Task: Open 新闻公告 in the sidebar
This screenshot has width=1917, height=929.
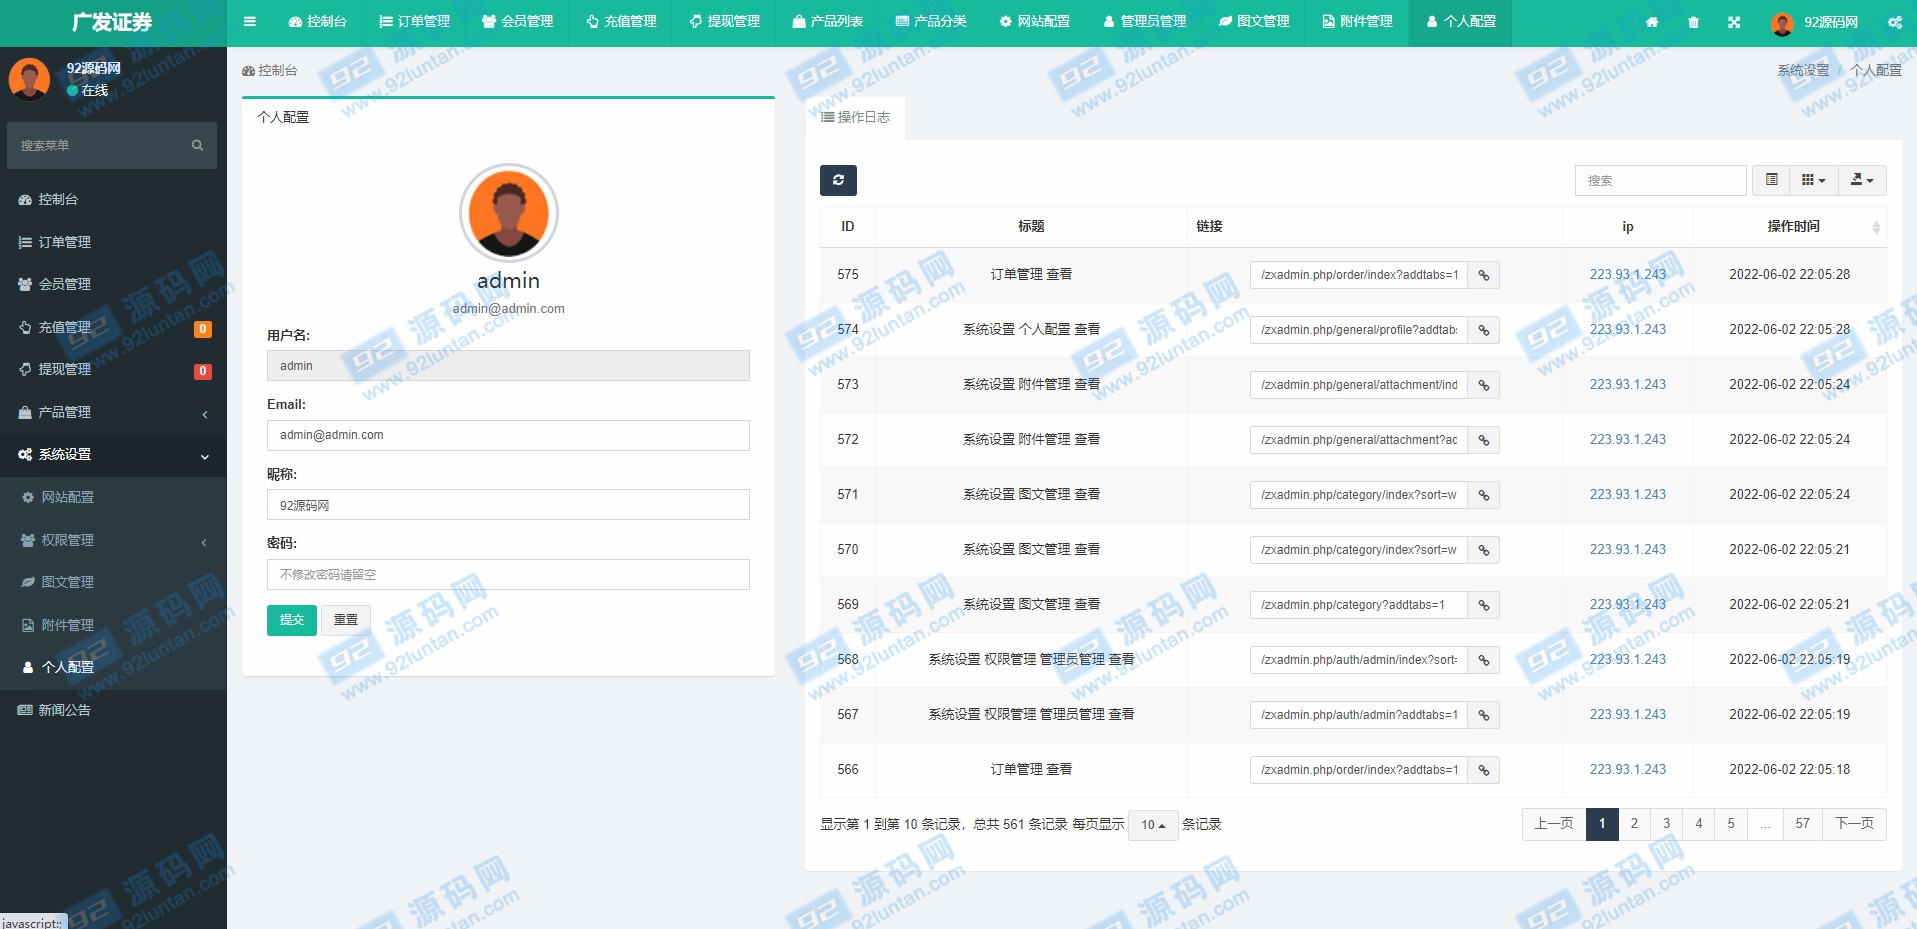Action: pos(113,710)
